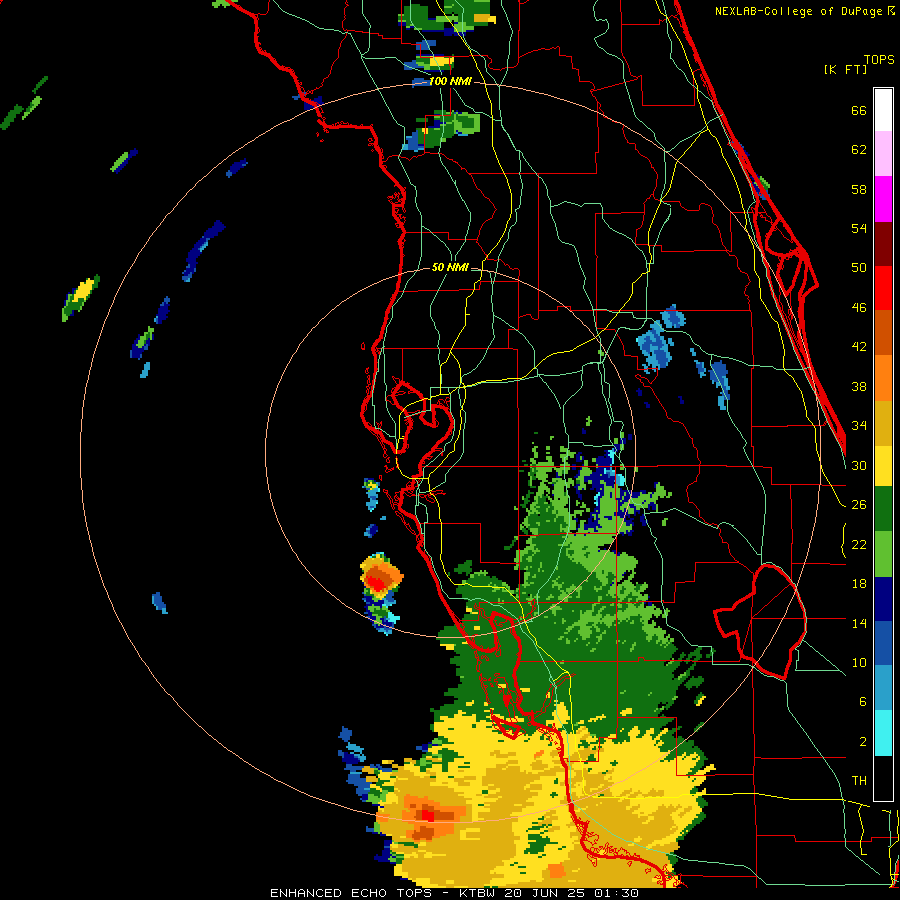Viewport: 900px width, 900px height.
Task: Click the '01:30' timestamp
Action: click(617, 893)
